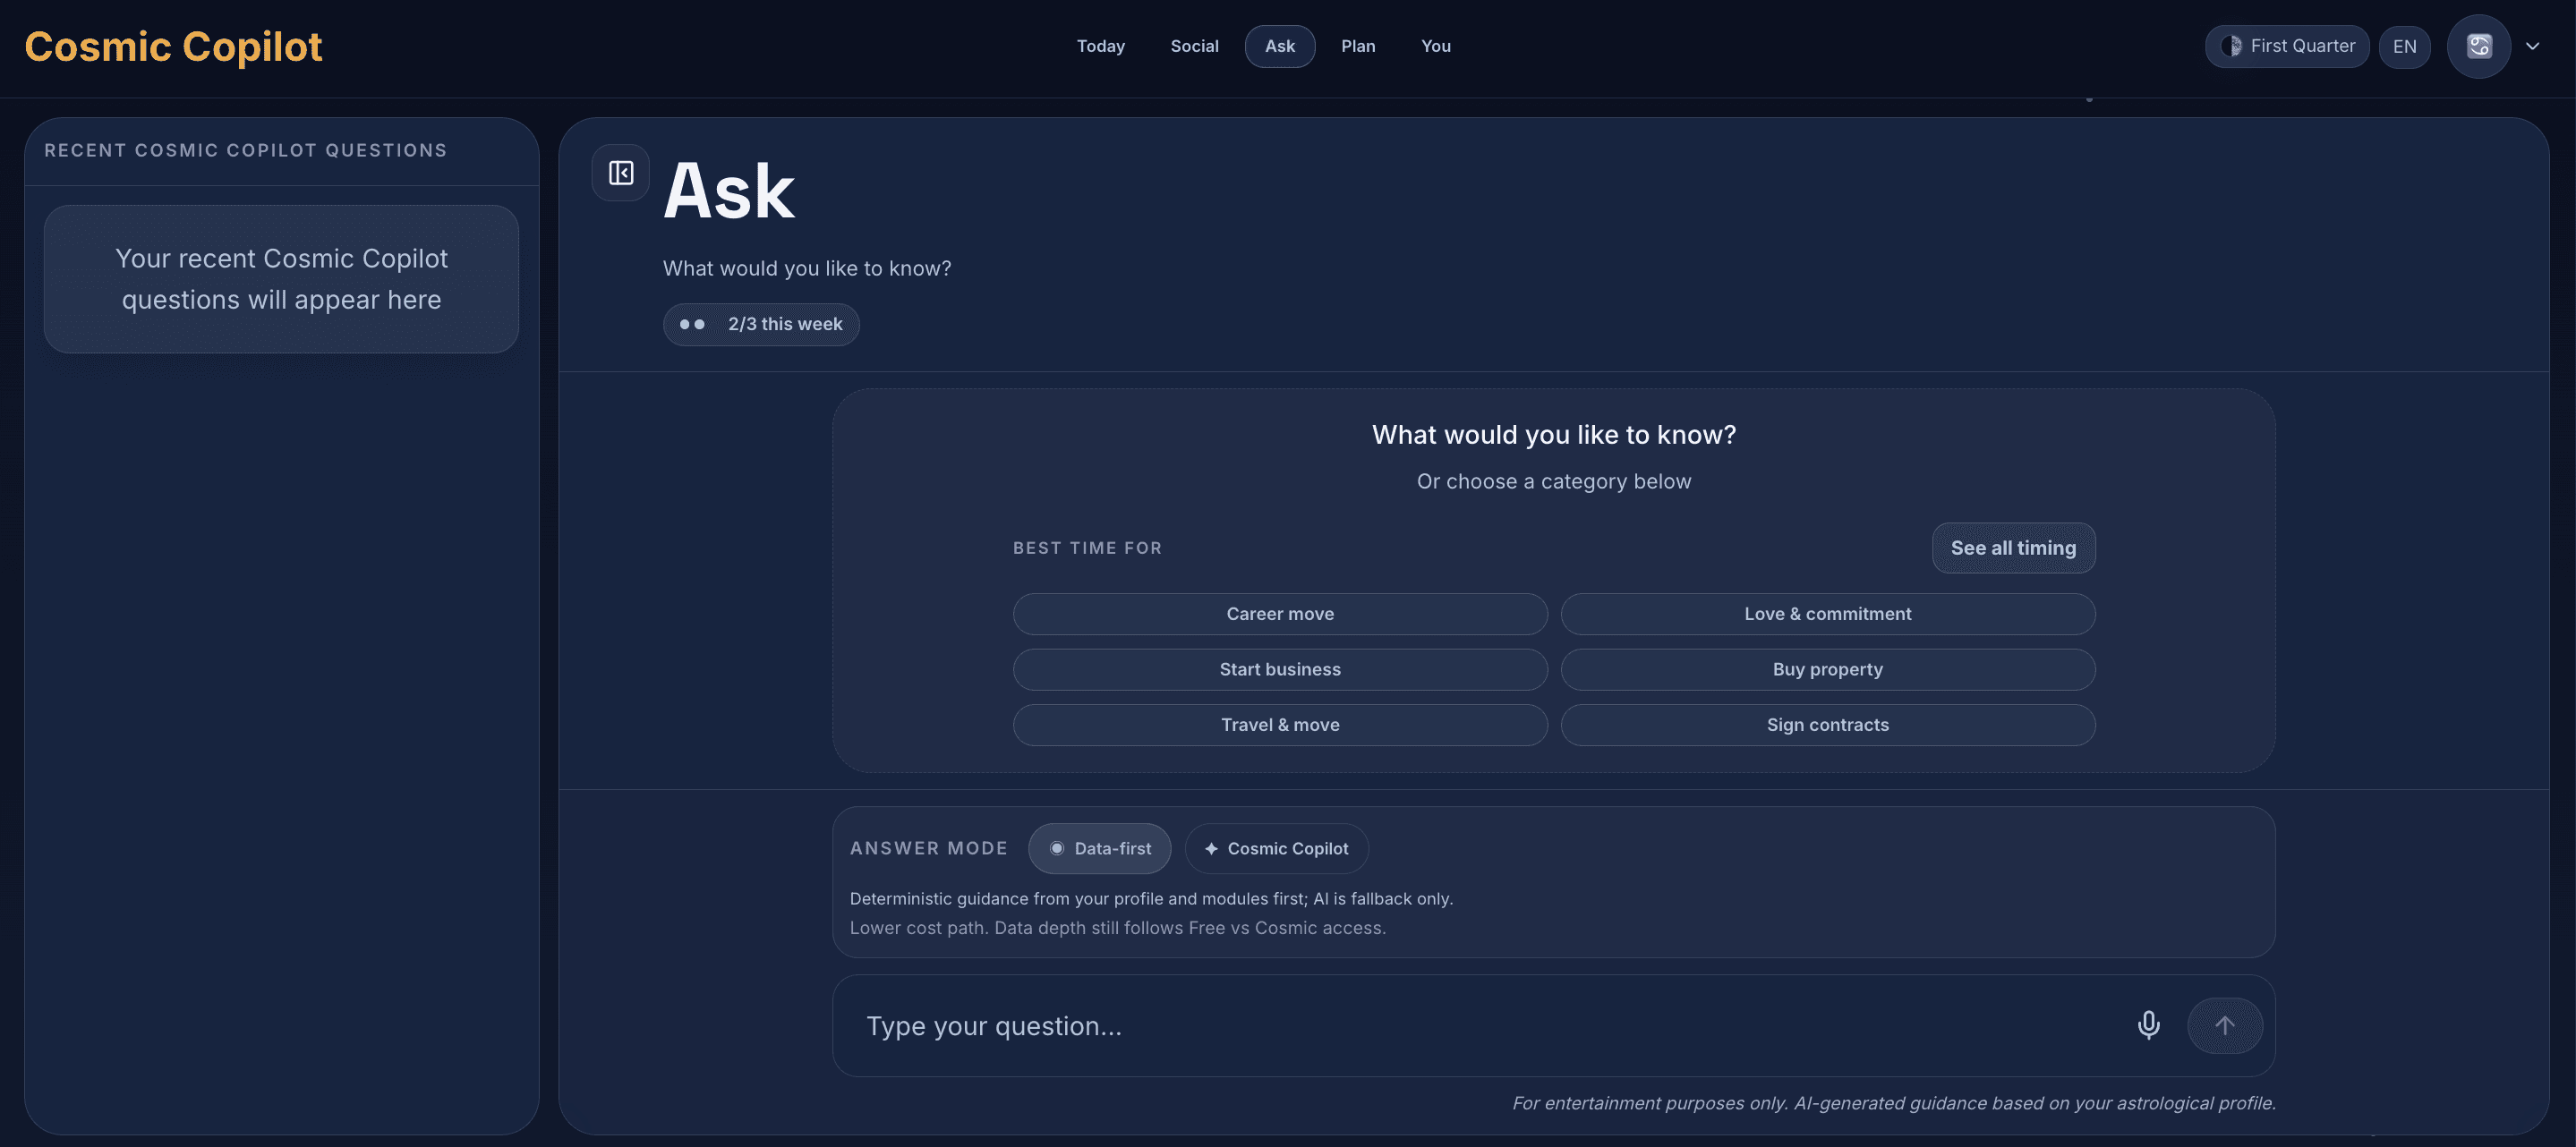2576x1147 pixels.
Task: Select the EN language circle
Action: [x=2405, y=46]
